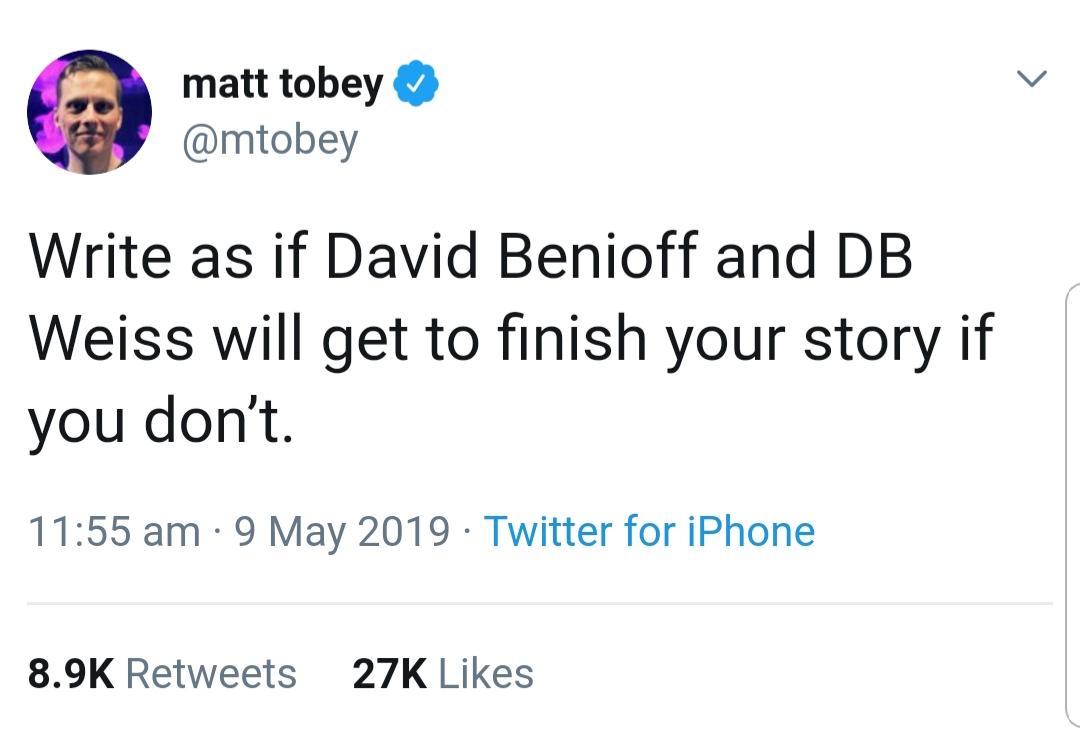This screenshot has height=739, width=1080.
Task: Click the word "Retweets" label
Action: [x=211, y=674]
